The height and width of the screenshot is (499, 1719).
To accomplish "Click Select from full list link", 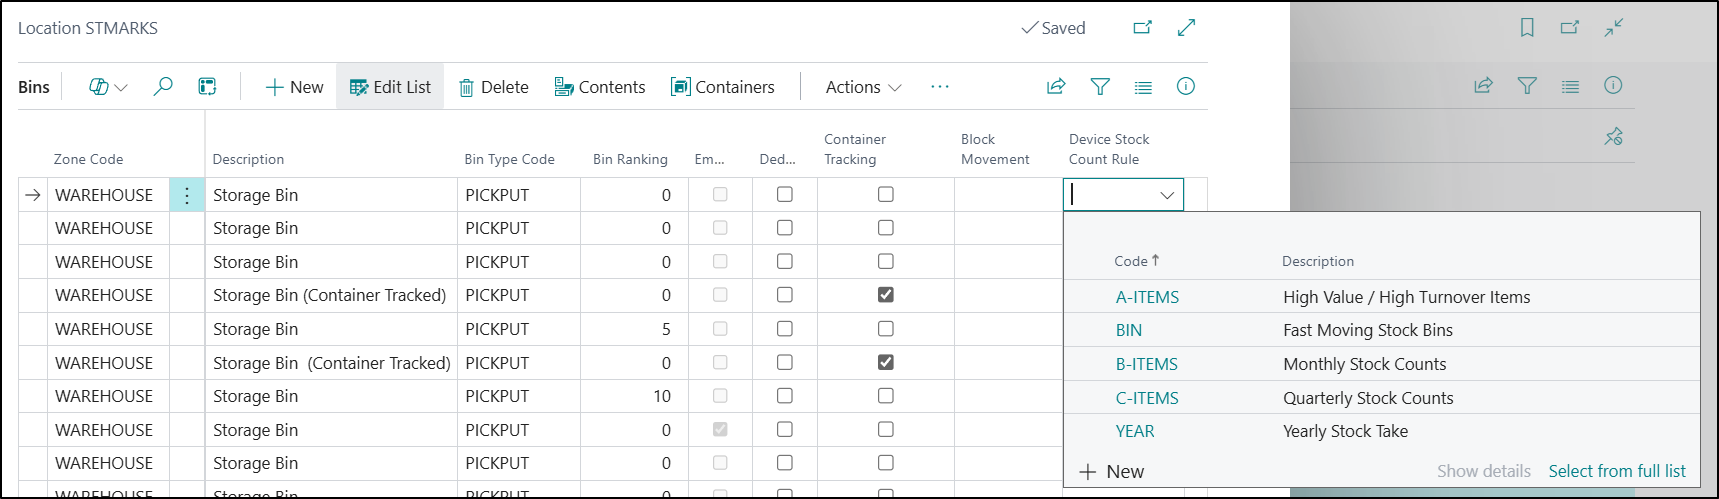I will click(1616, 471).
